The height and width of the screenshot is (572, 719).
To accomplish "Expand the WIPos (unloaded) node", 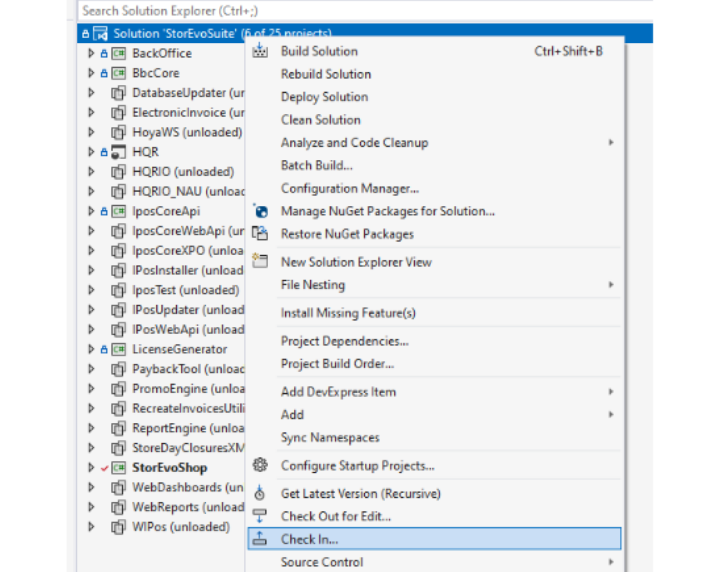I will (x=91, y=527).
